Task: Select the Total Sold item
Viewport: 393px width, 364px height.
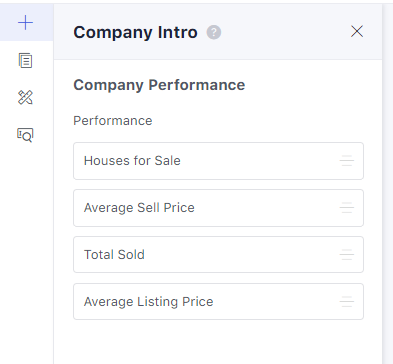Action: click(218, 255)
